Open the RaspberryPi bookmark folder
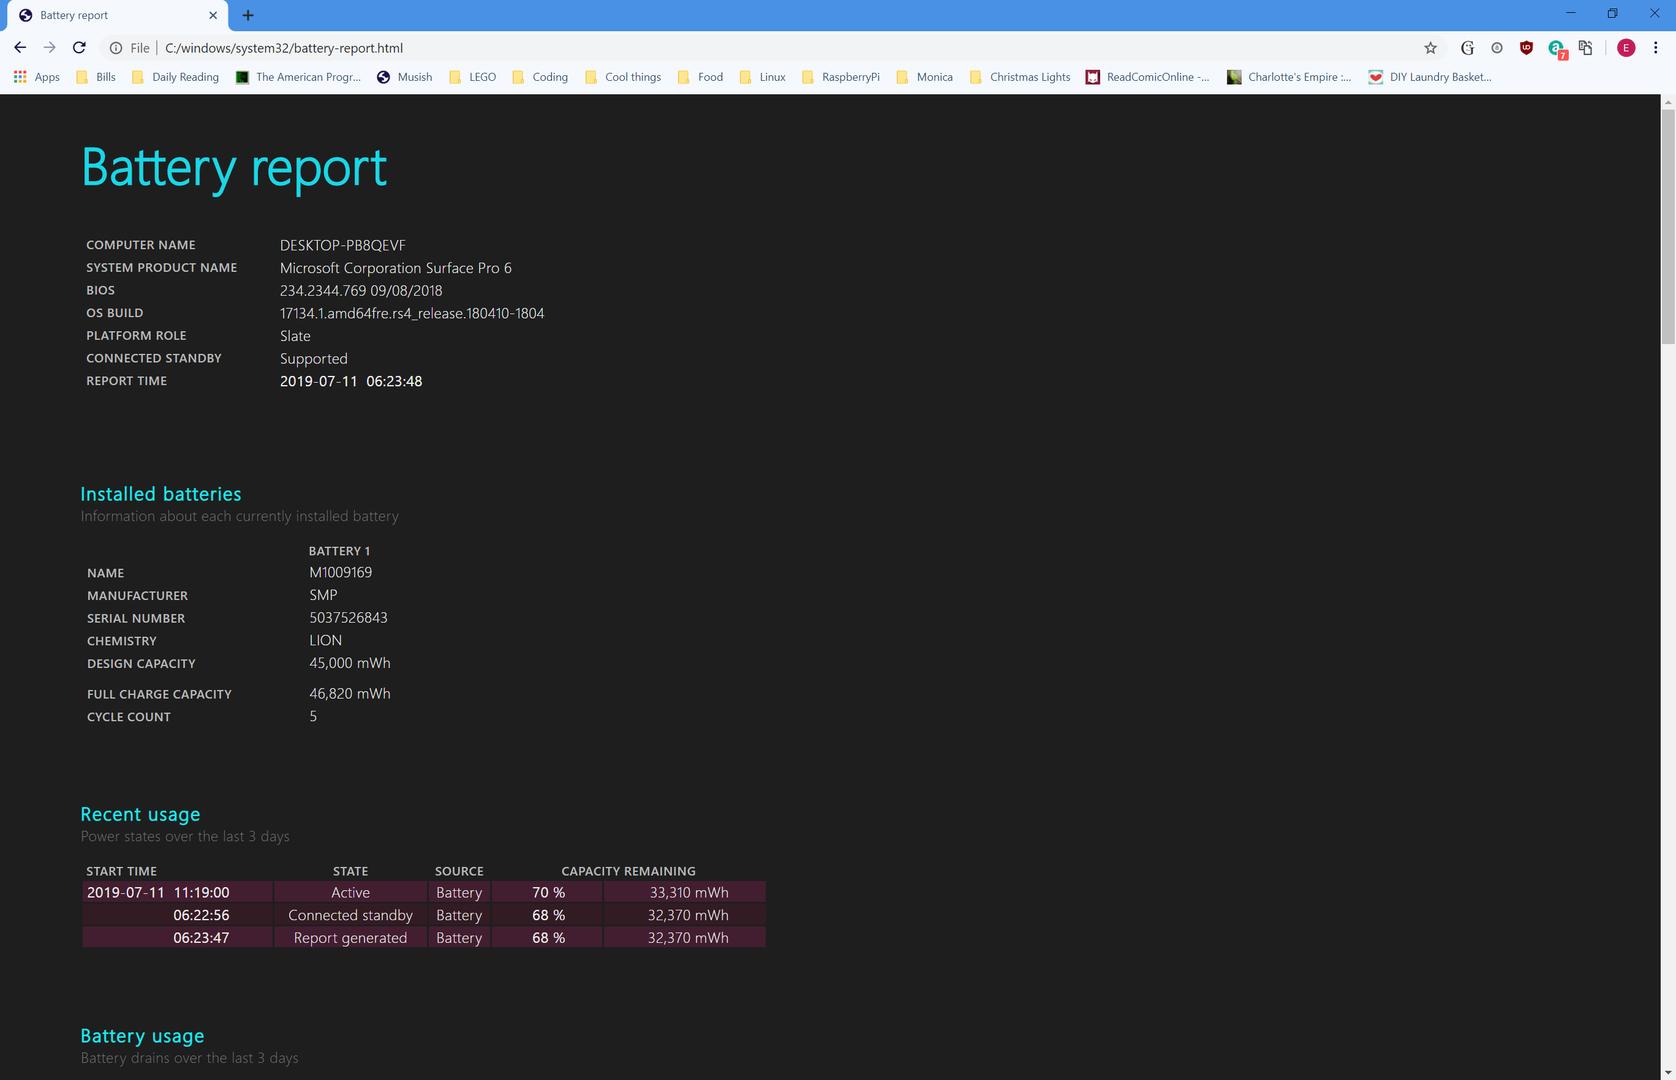The height and width of the screenshot is (1080, 1676). tap(840, 77)
